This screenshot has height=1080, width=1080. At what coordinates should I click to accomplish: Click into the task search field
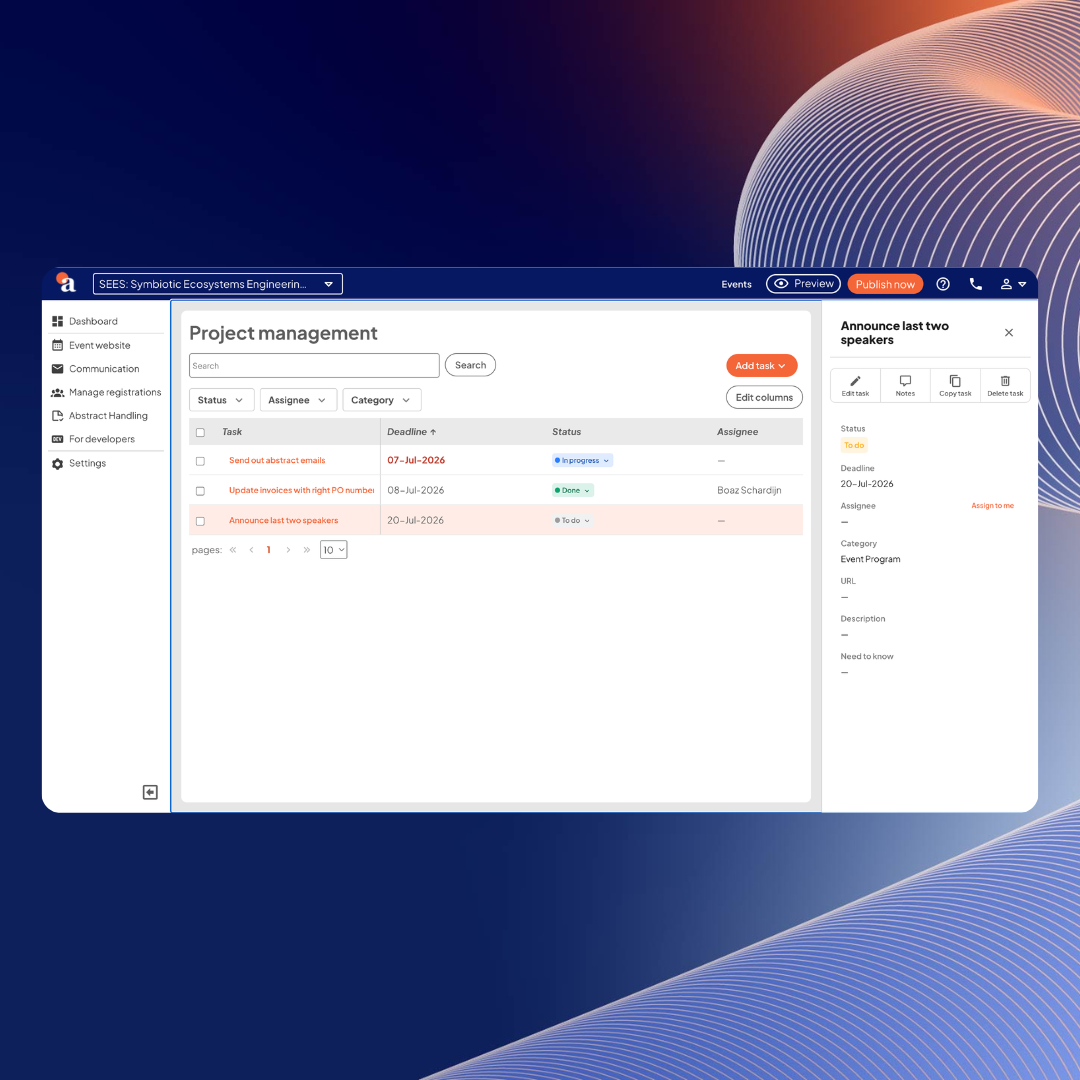(x=314, y=366)
